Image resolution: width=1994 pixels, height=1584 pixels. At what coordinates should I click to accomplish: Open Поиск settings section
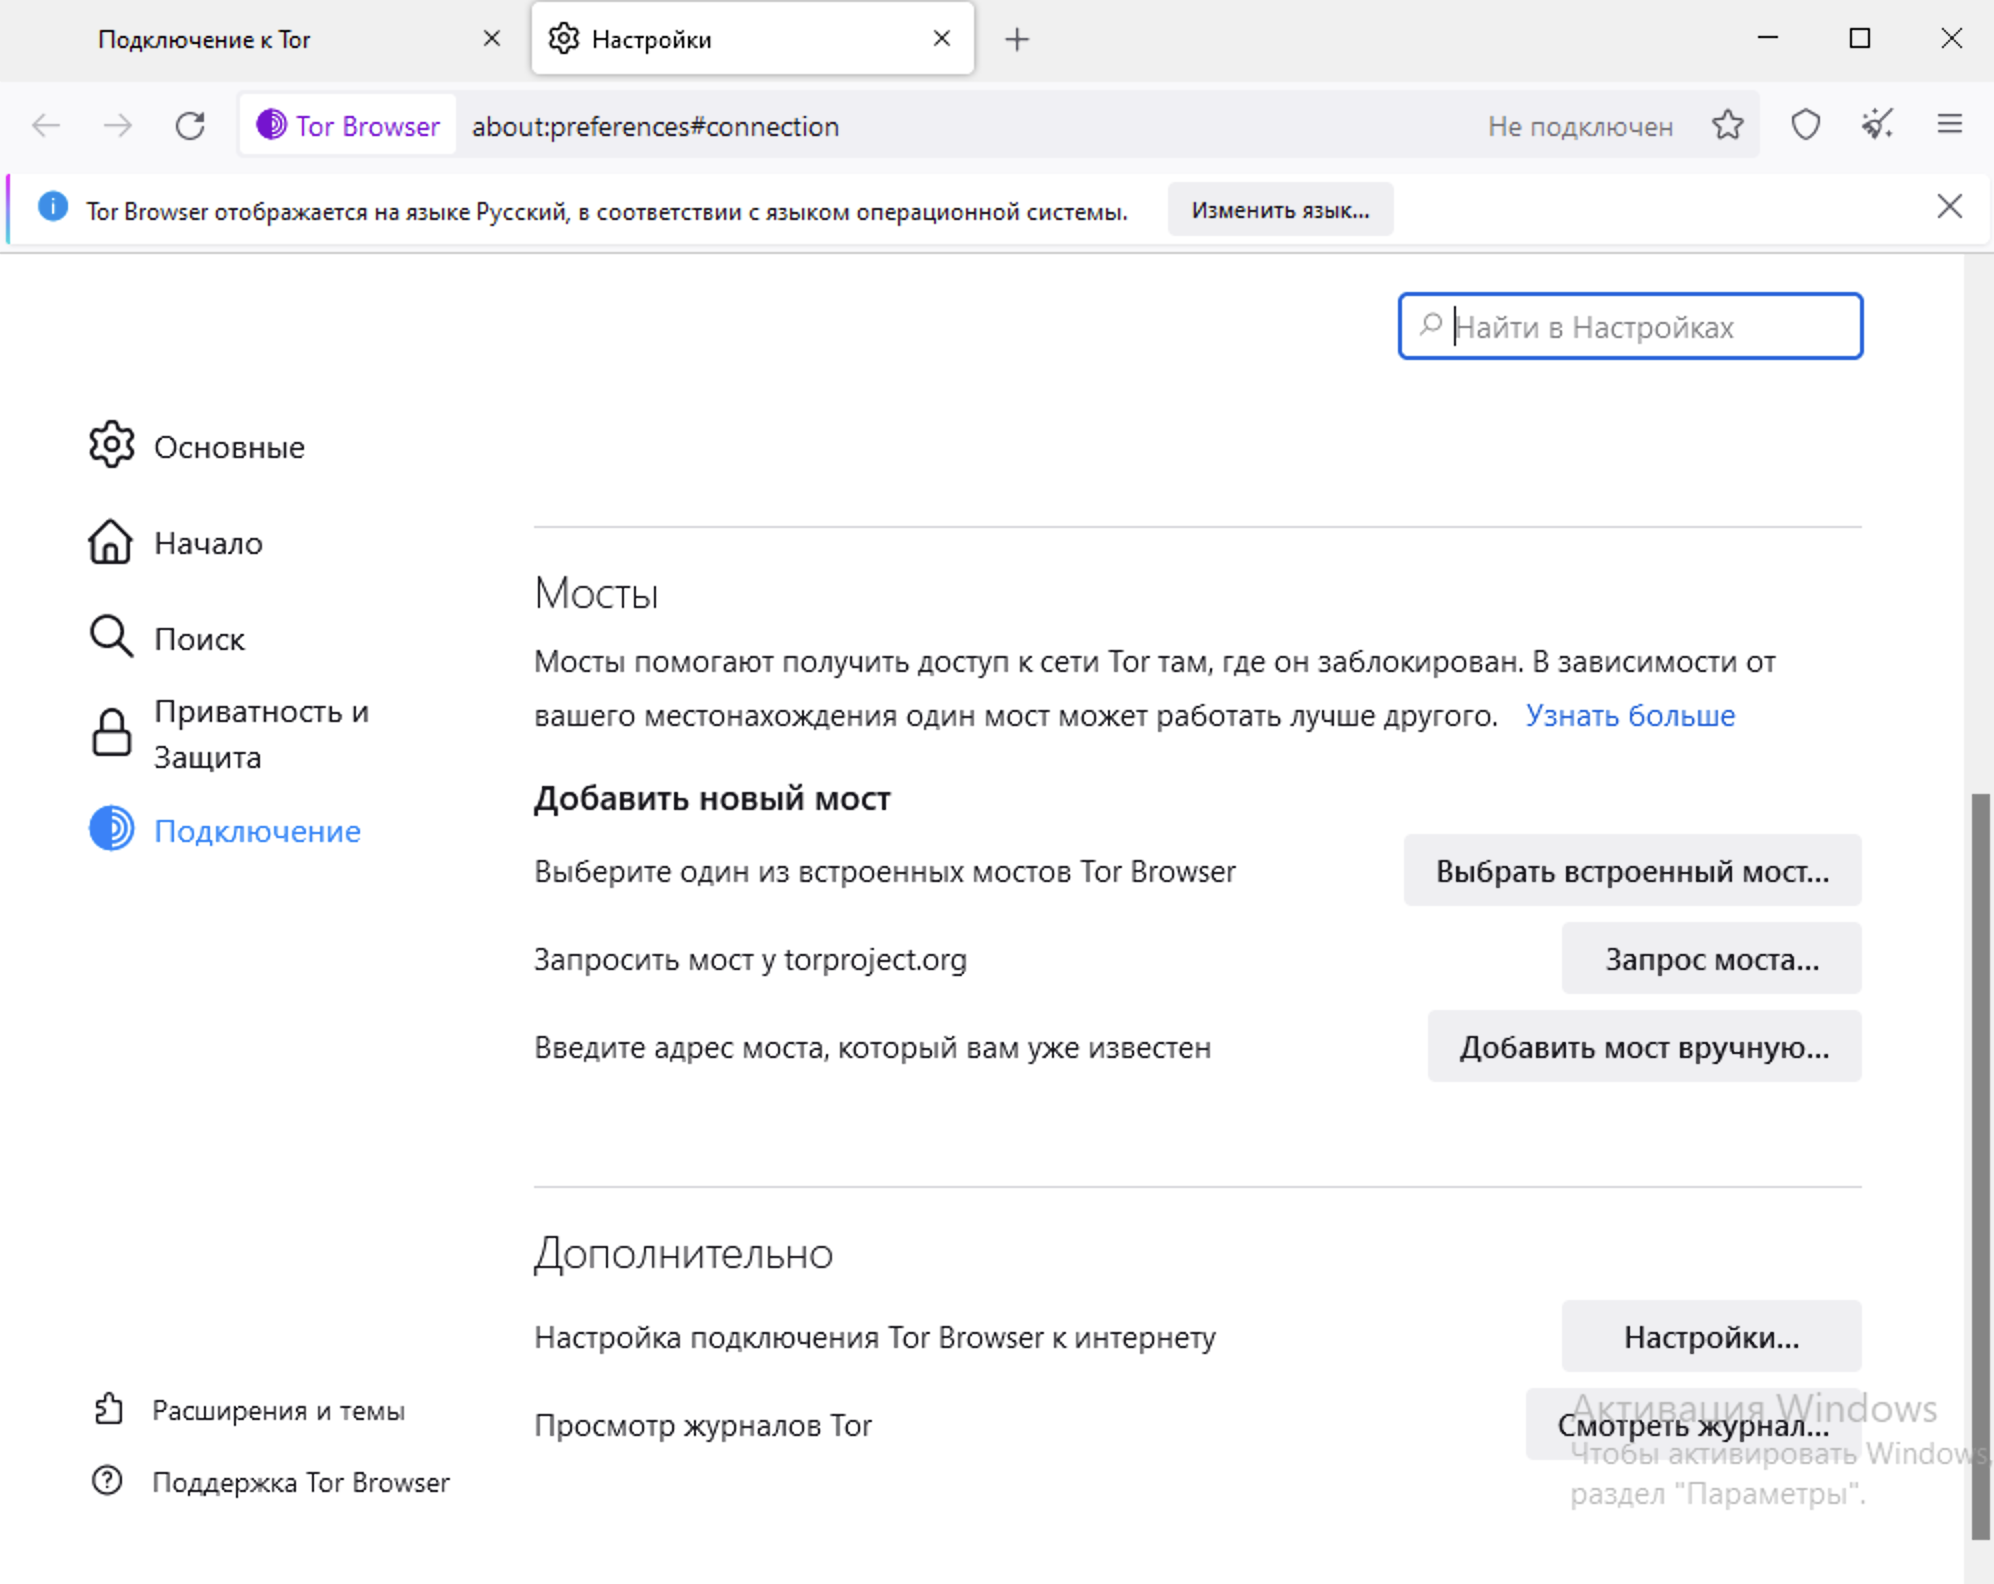[197, 637]
